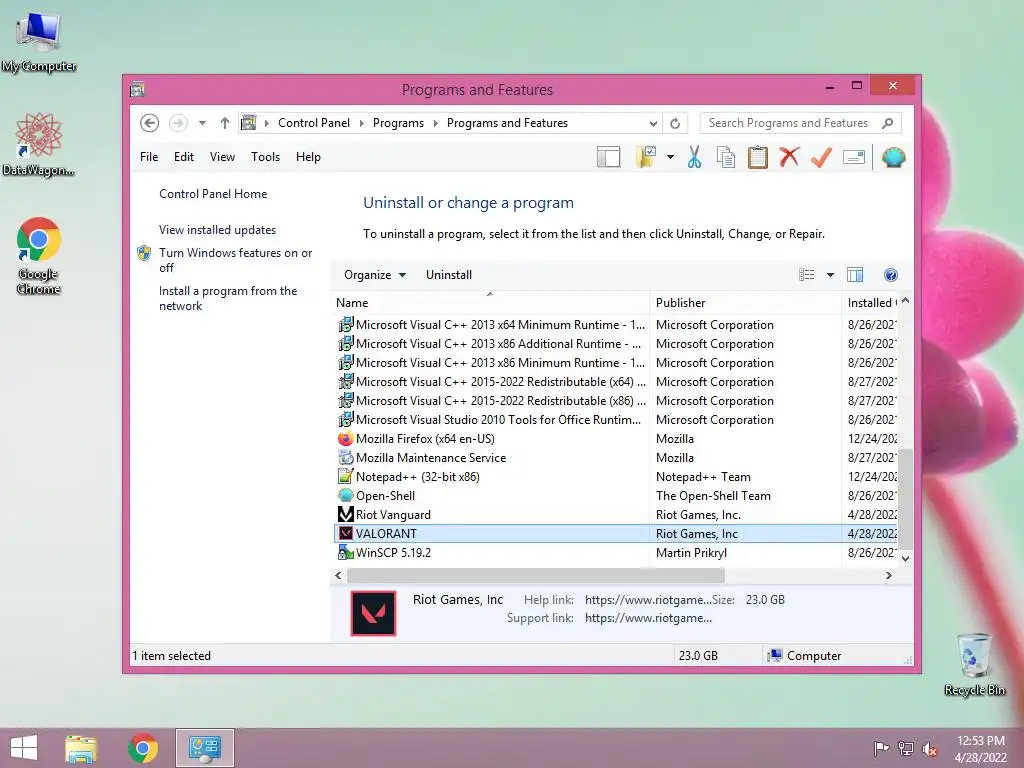Image resolution: width=1024 pixels, height=768 pixels.
Task: Open Google Chrome from the taskbar
Action: pos(142,748)
